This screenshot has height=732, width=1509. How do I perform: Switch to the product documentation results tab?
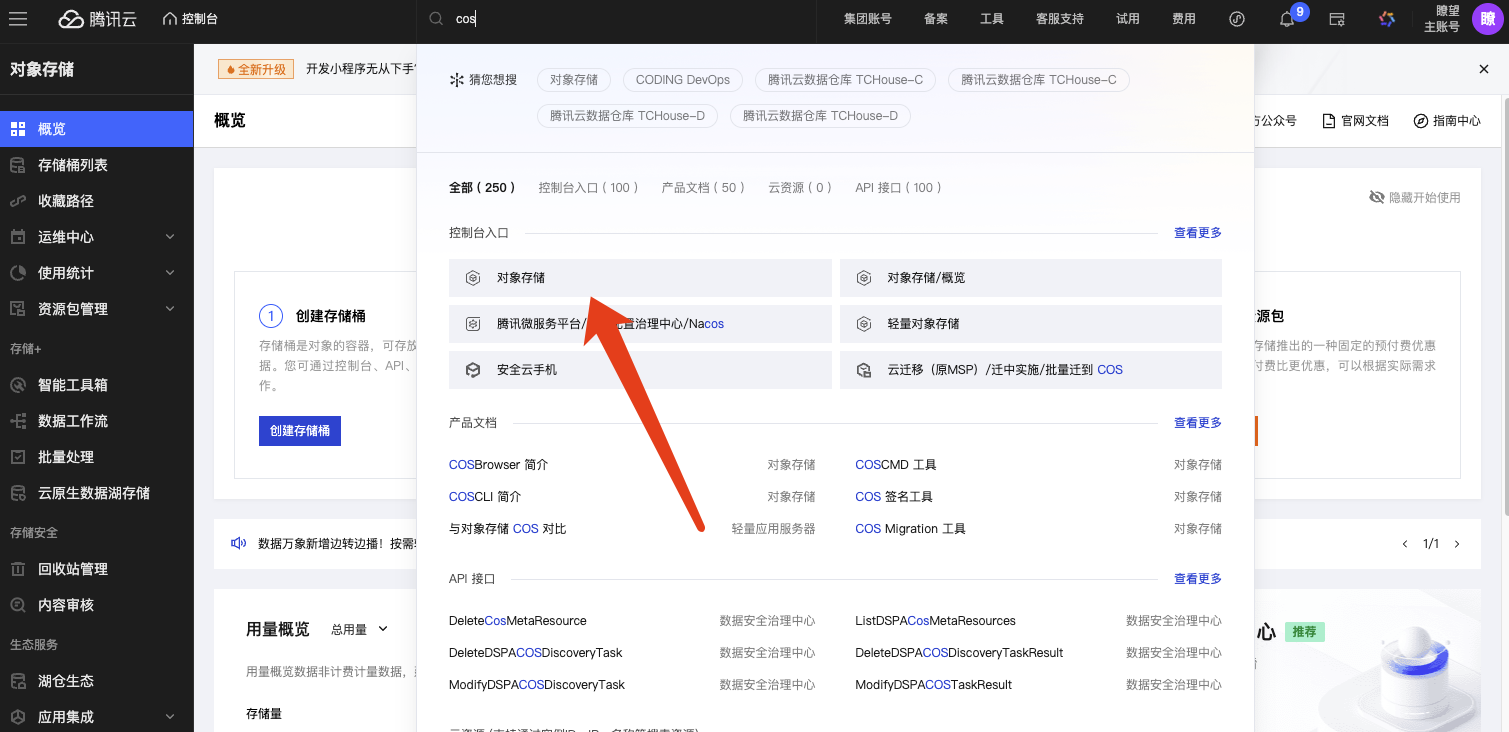(x=703, y=188)
